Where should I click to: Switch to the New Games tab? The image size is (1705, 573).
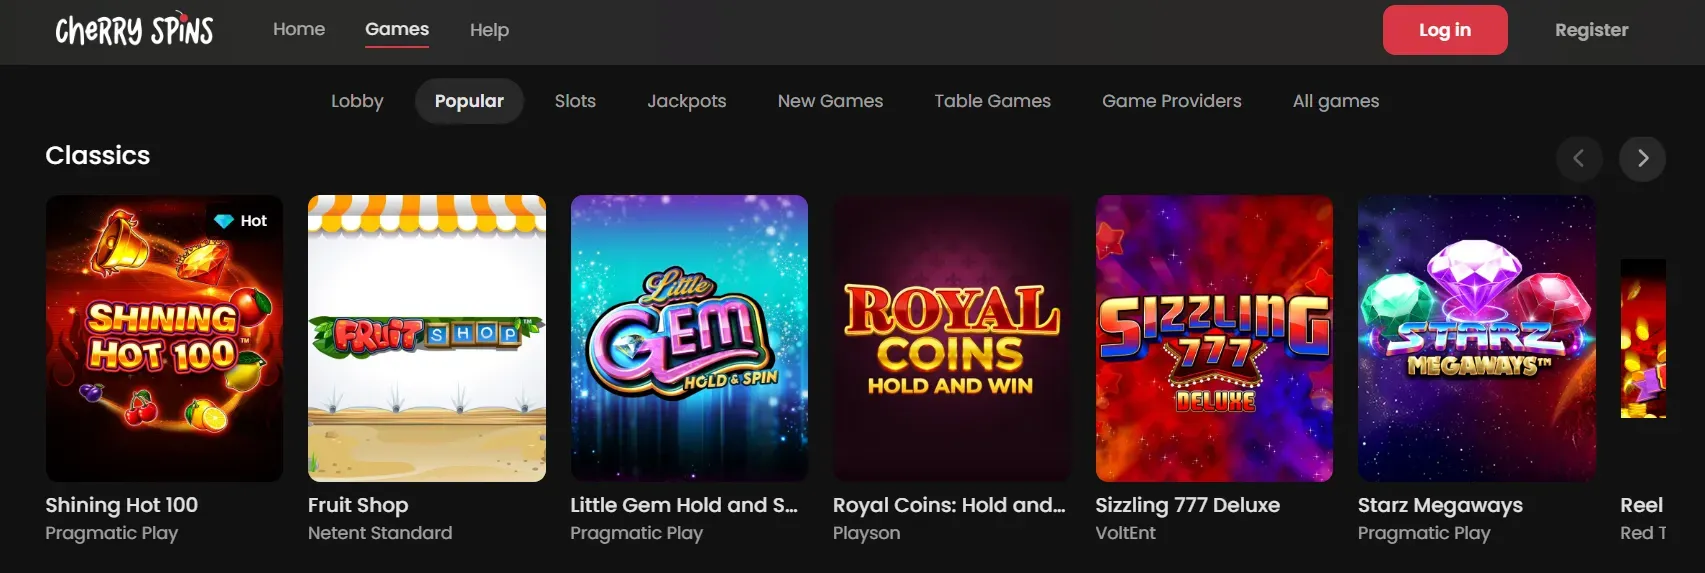click(x=830, y=101)
